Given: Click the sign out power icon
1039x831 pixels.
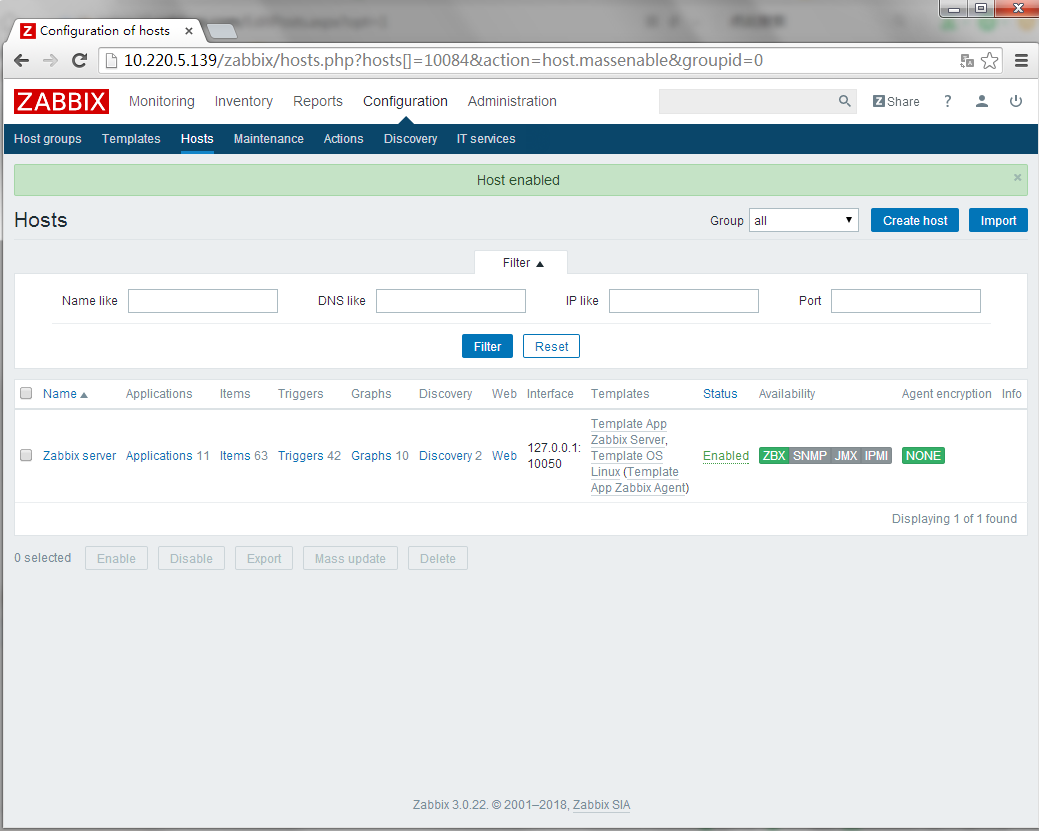Looking at the screenshot, I should [x=1015, y=101].
